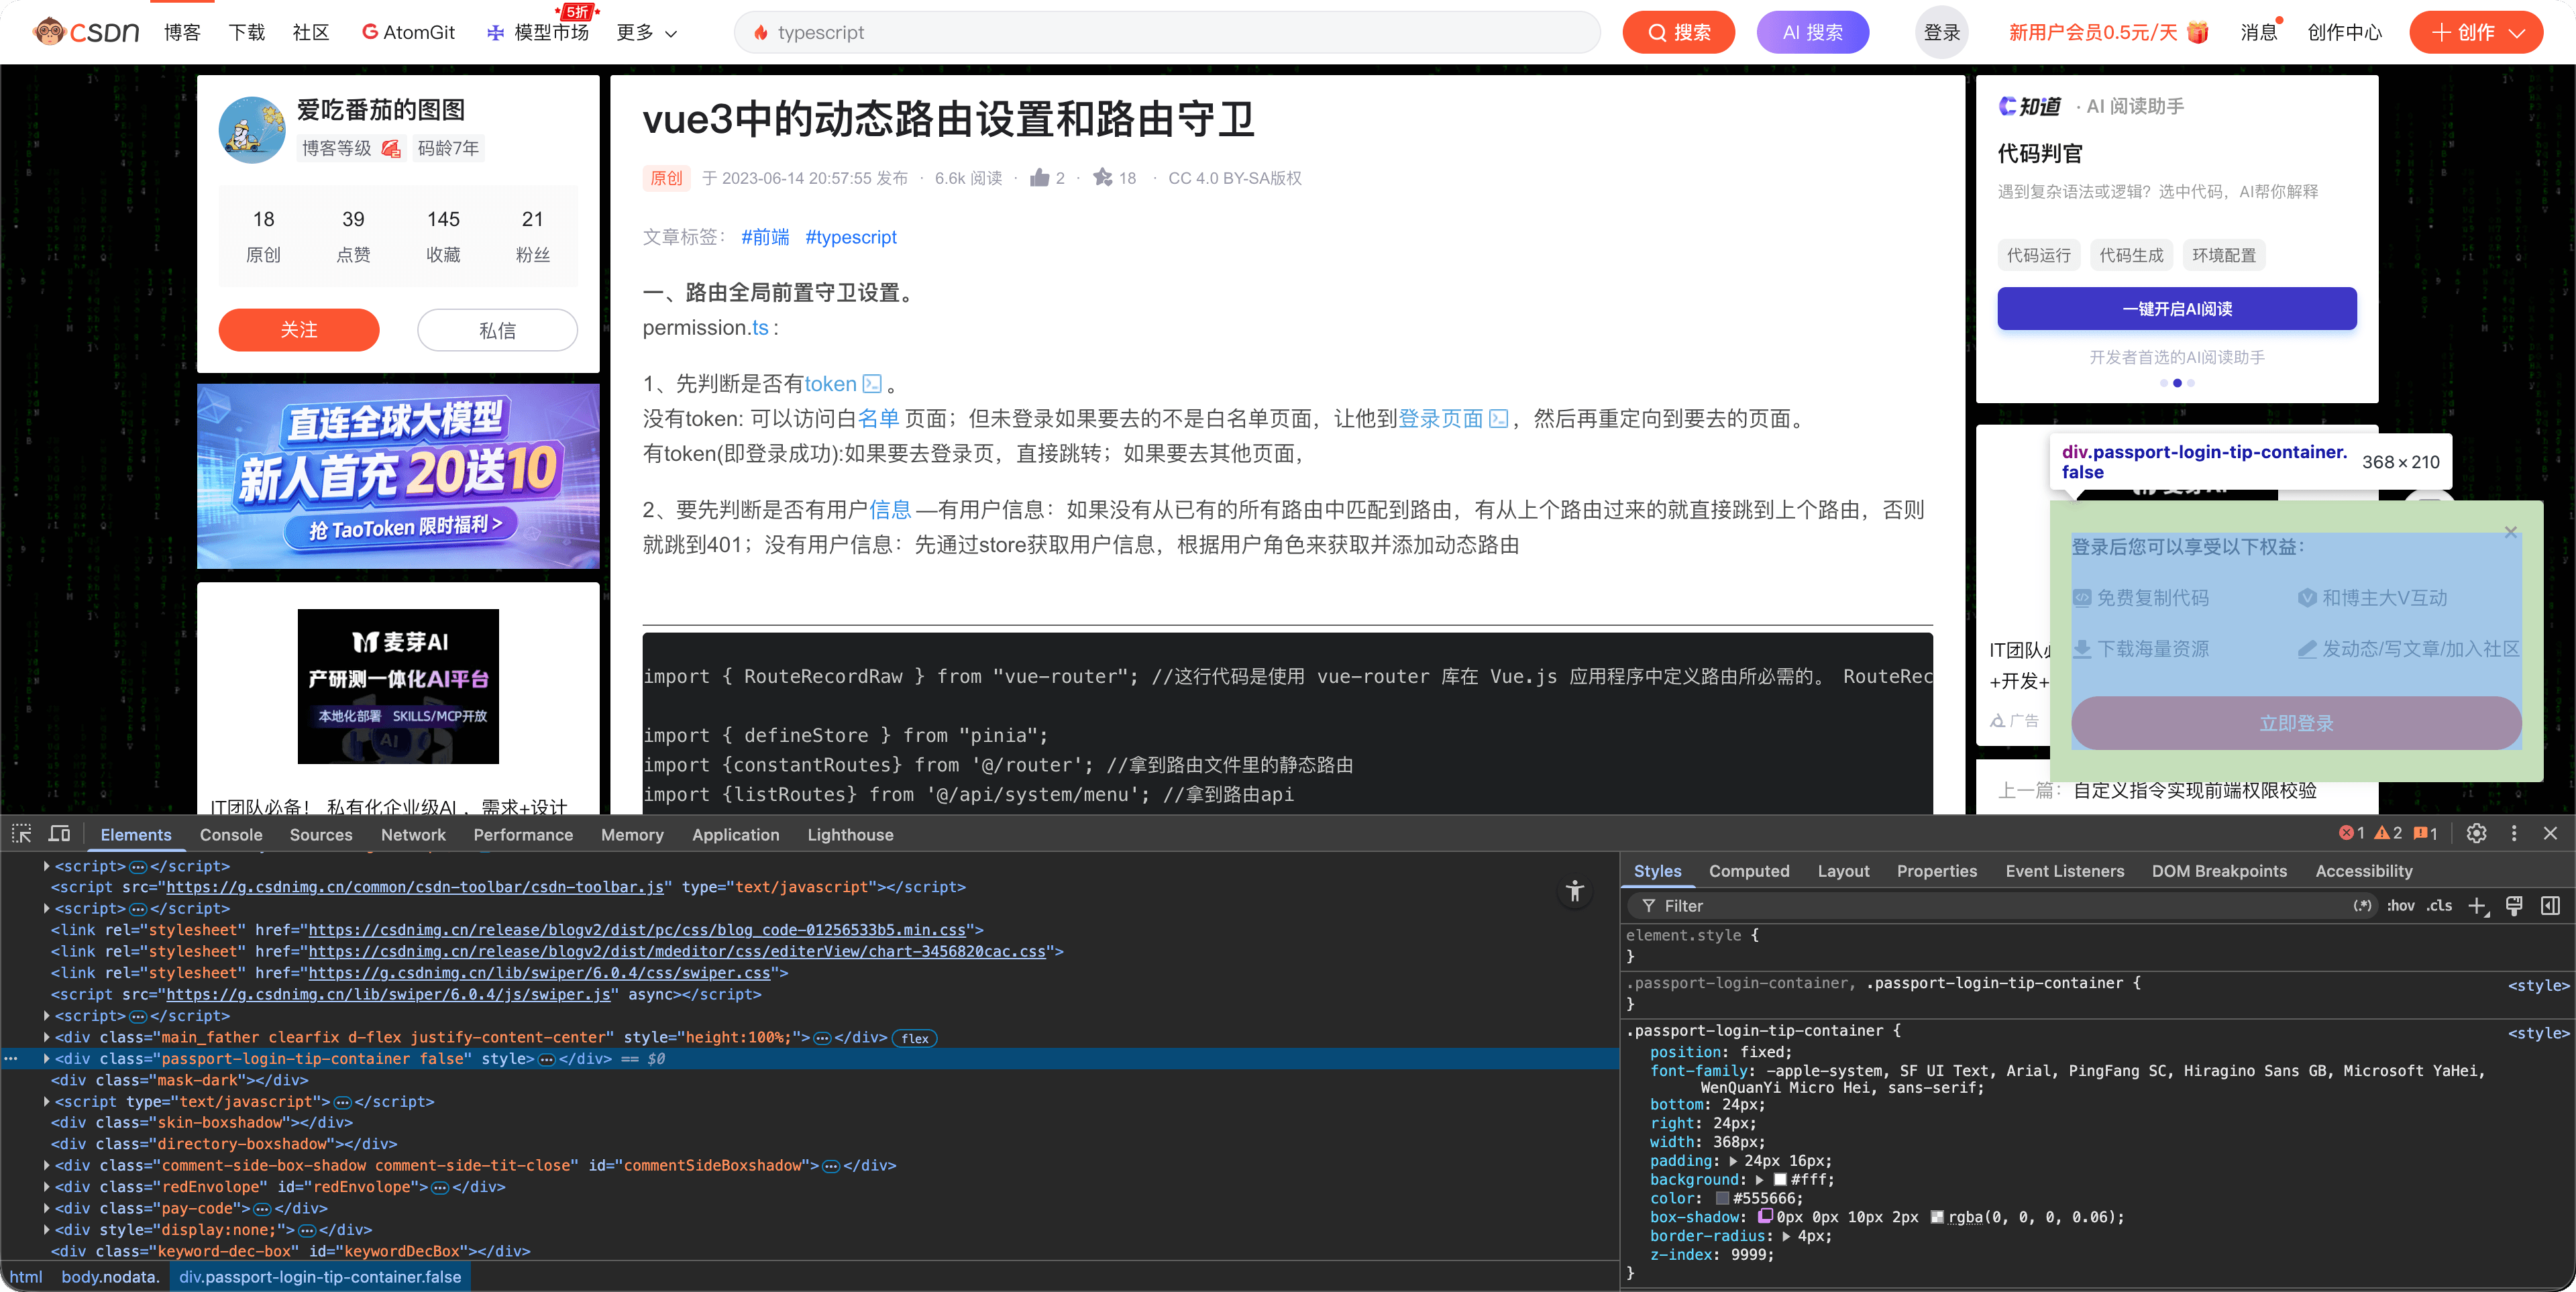Viewport: 2576px width, 1292px height.
Task: Click the 登录 login avatar button
Action: [1942, 33]
